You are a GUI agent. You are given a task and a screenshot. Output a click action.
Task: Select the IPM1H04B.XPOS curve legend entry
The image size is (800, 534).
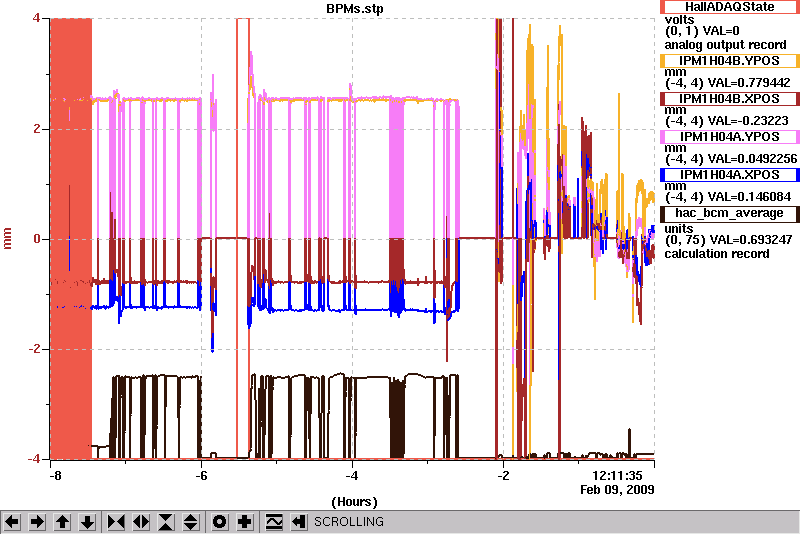[730, 98]
